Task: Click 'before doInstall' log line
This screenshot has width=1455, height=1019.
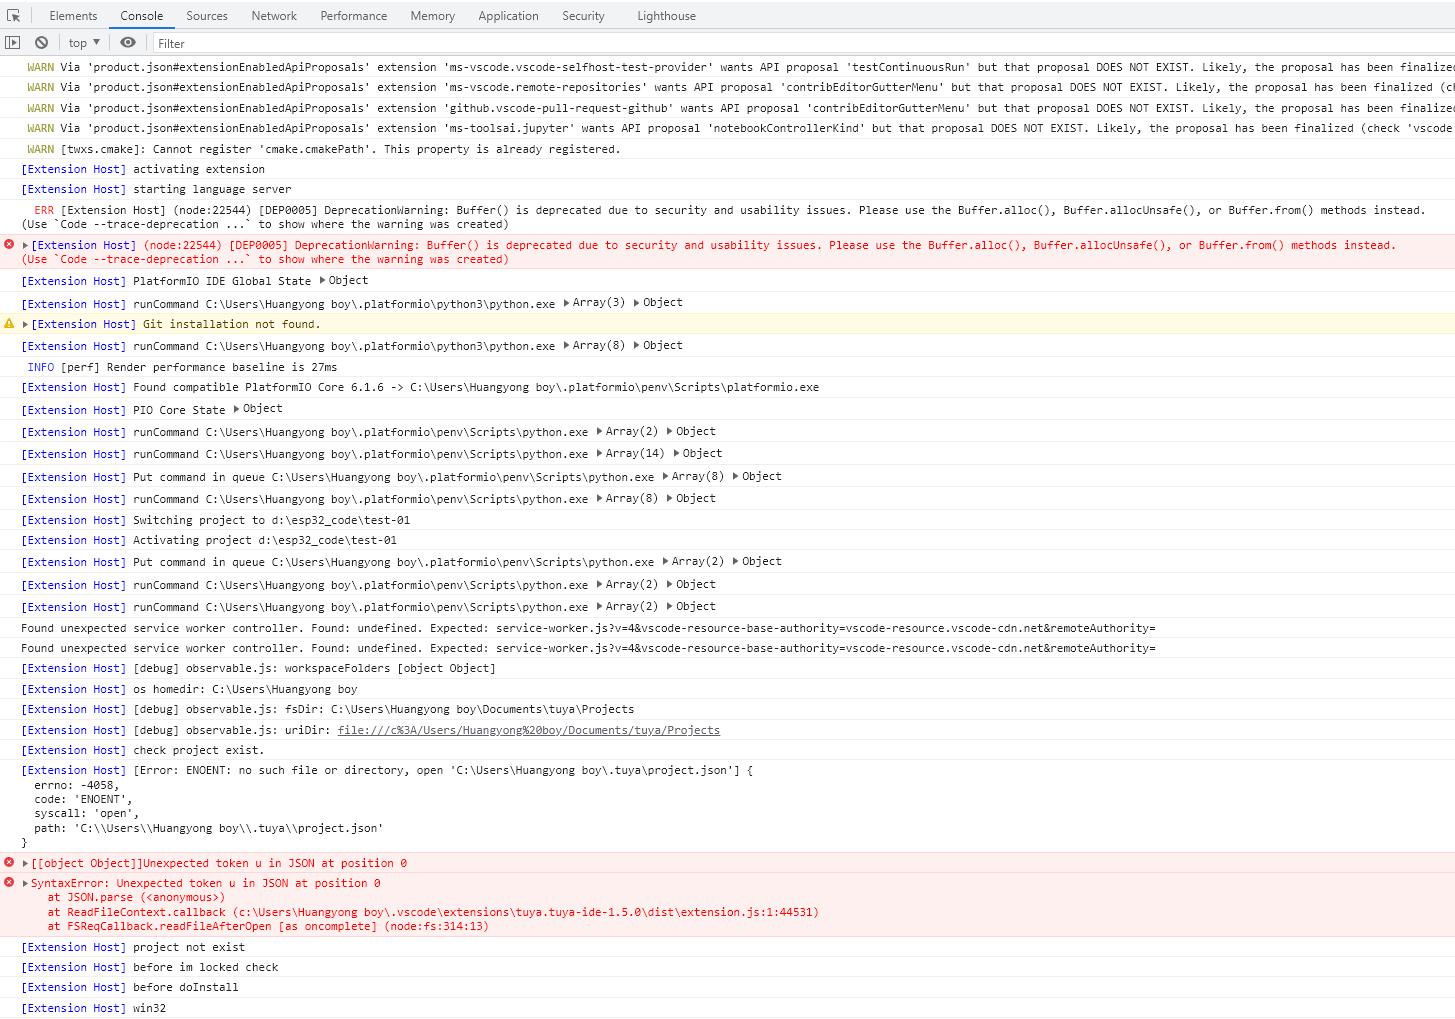Action: (x=186, y=987)
